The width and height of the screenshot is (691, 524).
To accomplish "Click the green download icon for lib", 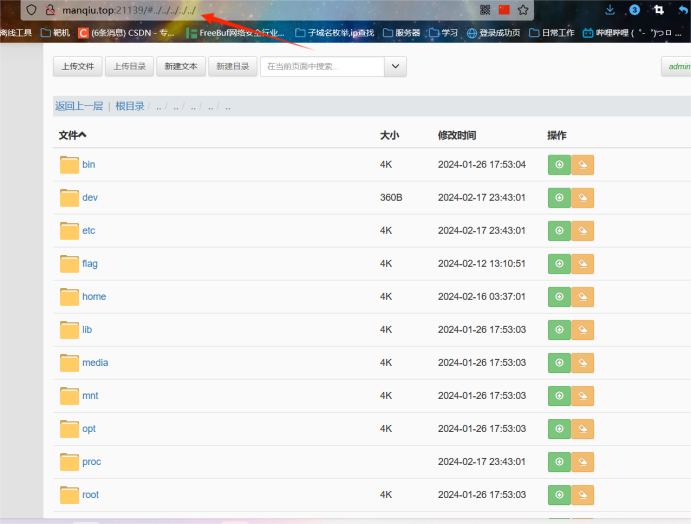I will pyautogui.click(x=559, y=330).
